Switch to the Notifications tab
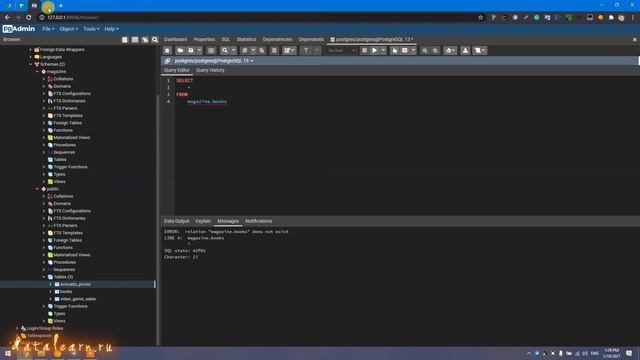The height and width of the screenshot is (360, 640). coord(258,221)
